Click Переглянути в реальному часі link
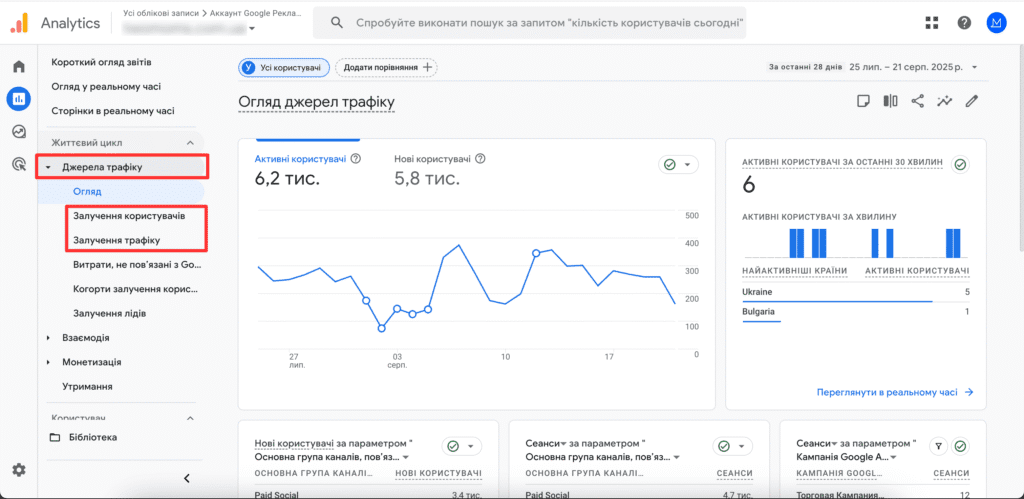This screenshot has height=499, width=1024. [x=895, y=393]
